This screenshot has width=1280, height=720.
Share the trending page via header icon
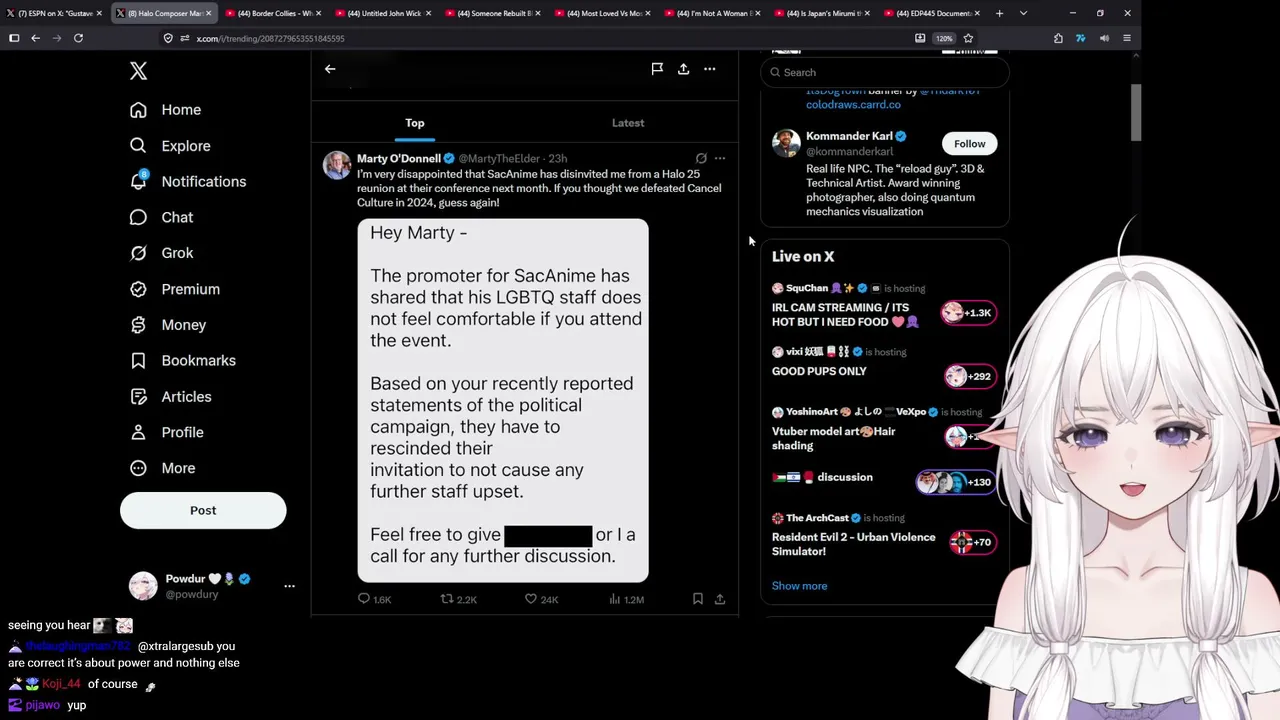(x=683, y=69)
